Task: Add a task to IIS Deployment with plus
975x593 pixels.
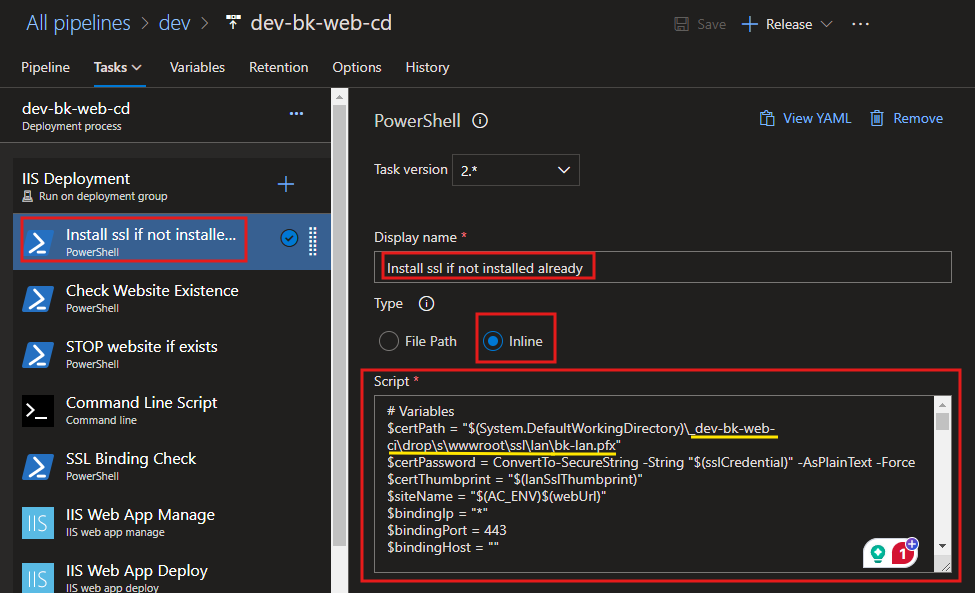Action: [x=286, y=184]
